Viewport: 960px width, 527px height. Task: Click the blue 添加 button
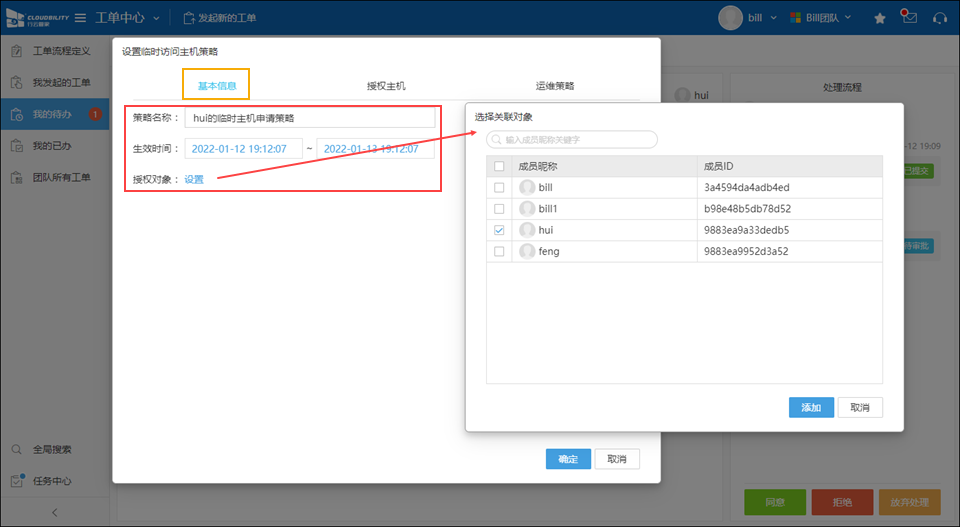pos(811,407)
